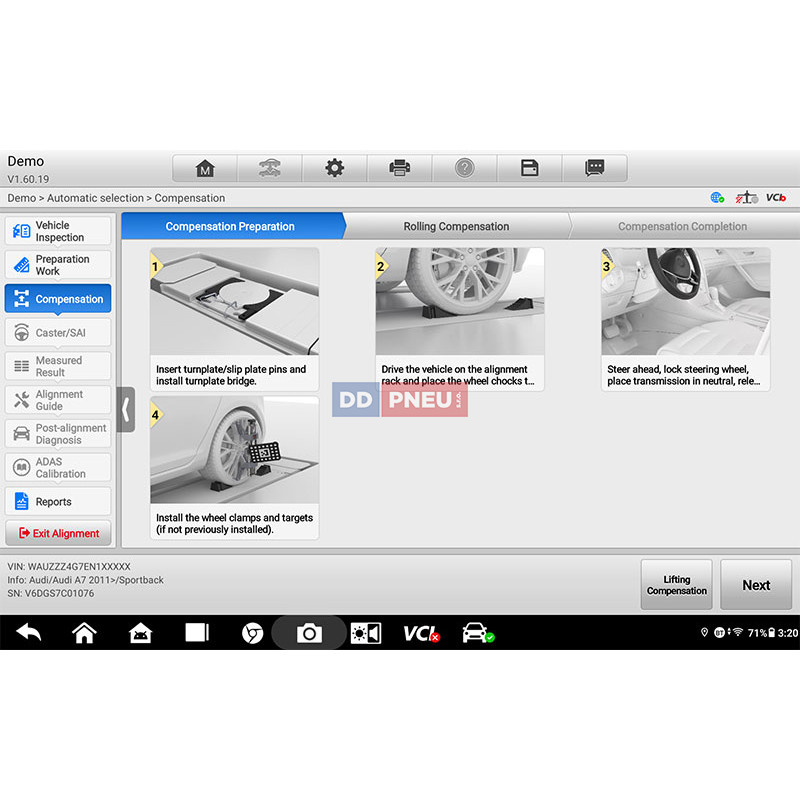
Task: Click the printer icon
Action: (x=400, y=168)
